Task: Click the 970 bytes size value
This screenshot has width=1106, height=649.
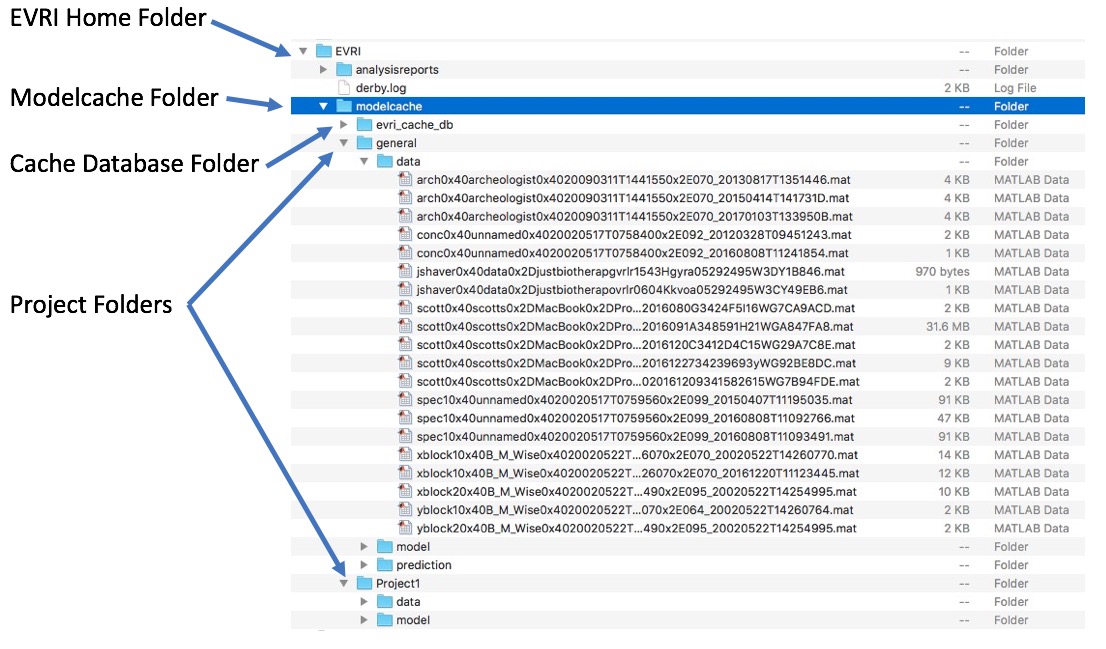Action: pyautogui.click(x=942, y=272)
